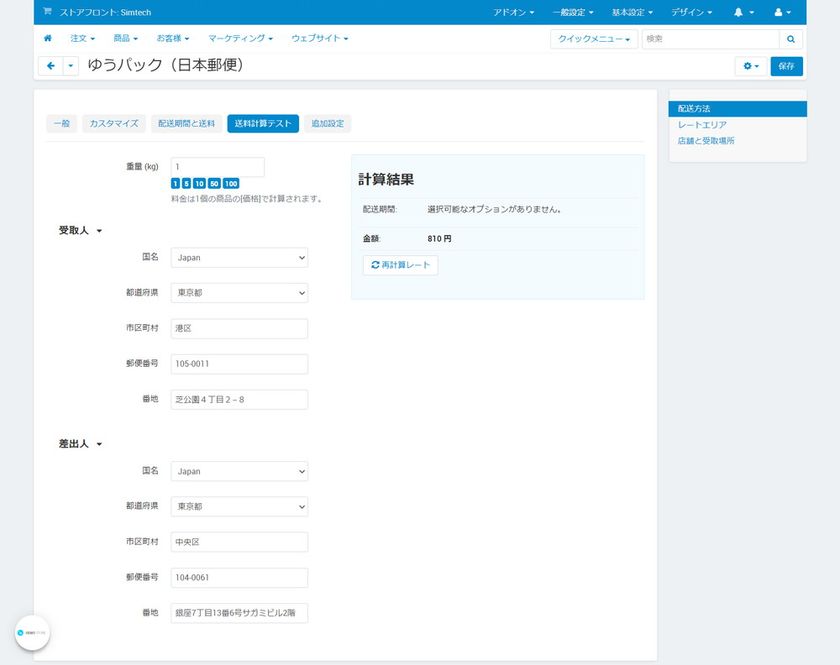Click the recipient 郵便番号 input field
Image resolution: width=840 pixels, height=665 pixels.
tap(239, 364)
